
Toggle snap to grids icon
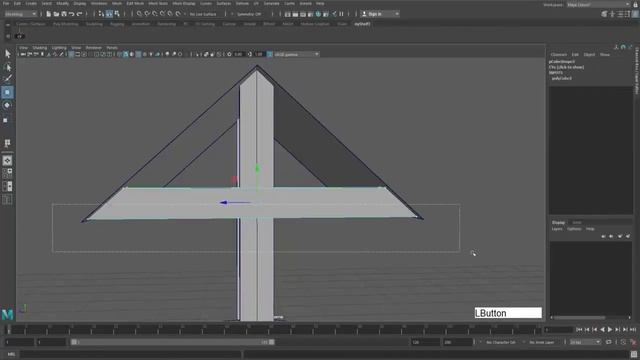tap(140, 14)
